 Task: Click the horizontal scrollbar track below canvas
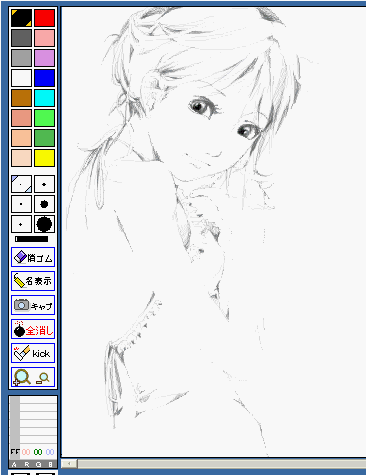tap(222, 464)
